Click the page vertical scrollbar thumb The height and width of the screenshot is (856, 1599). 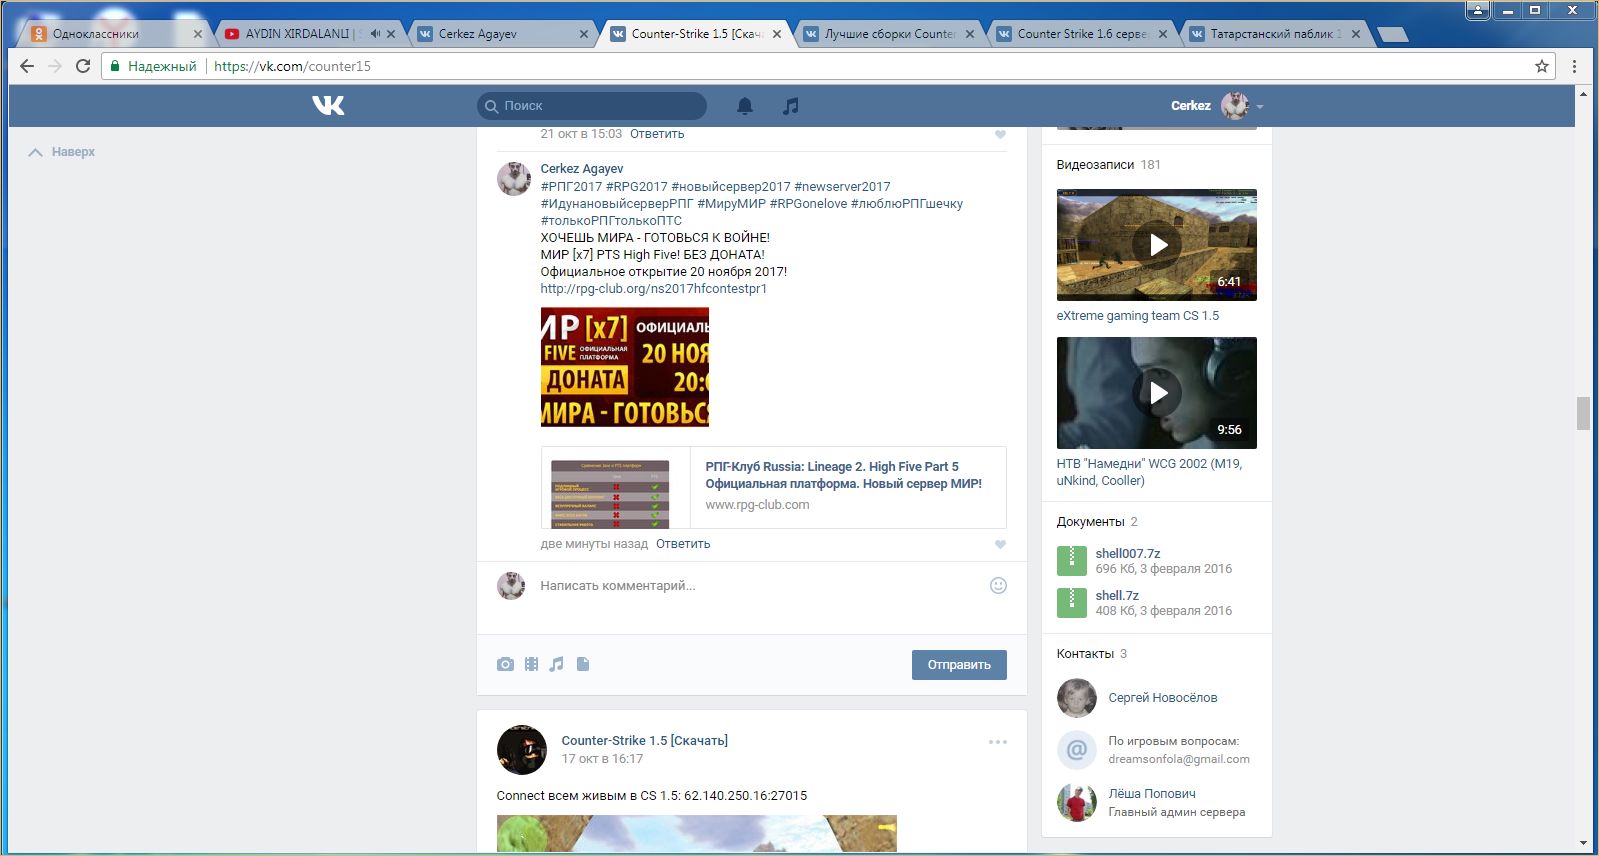pyautogui.click(x=1583, y=413)
